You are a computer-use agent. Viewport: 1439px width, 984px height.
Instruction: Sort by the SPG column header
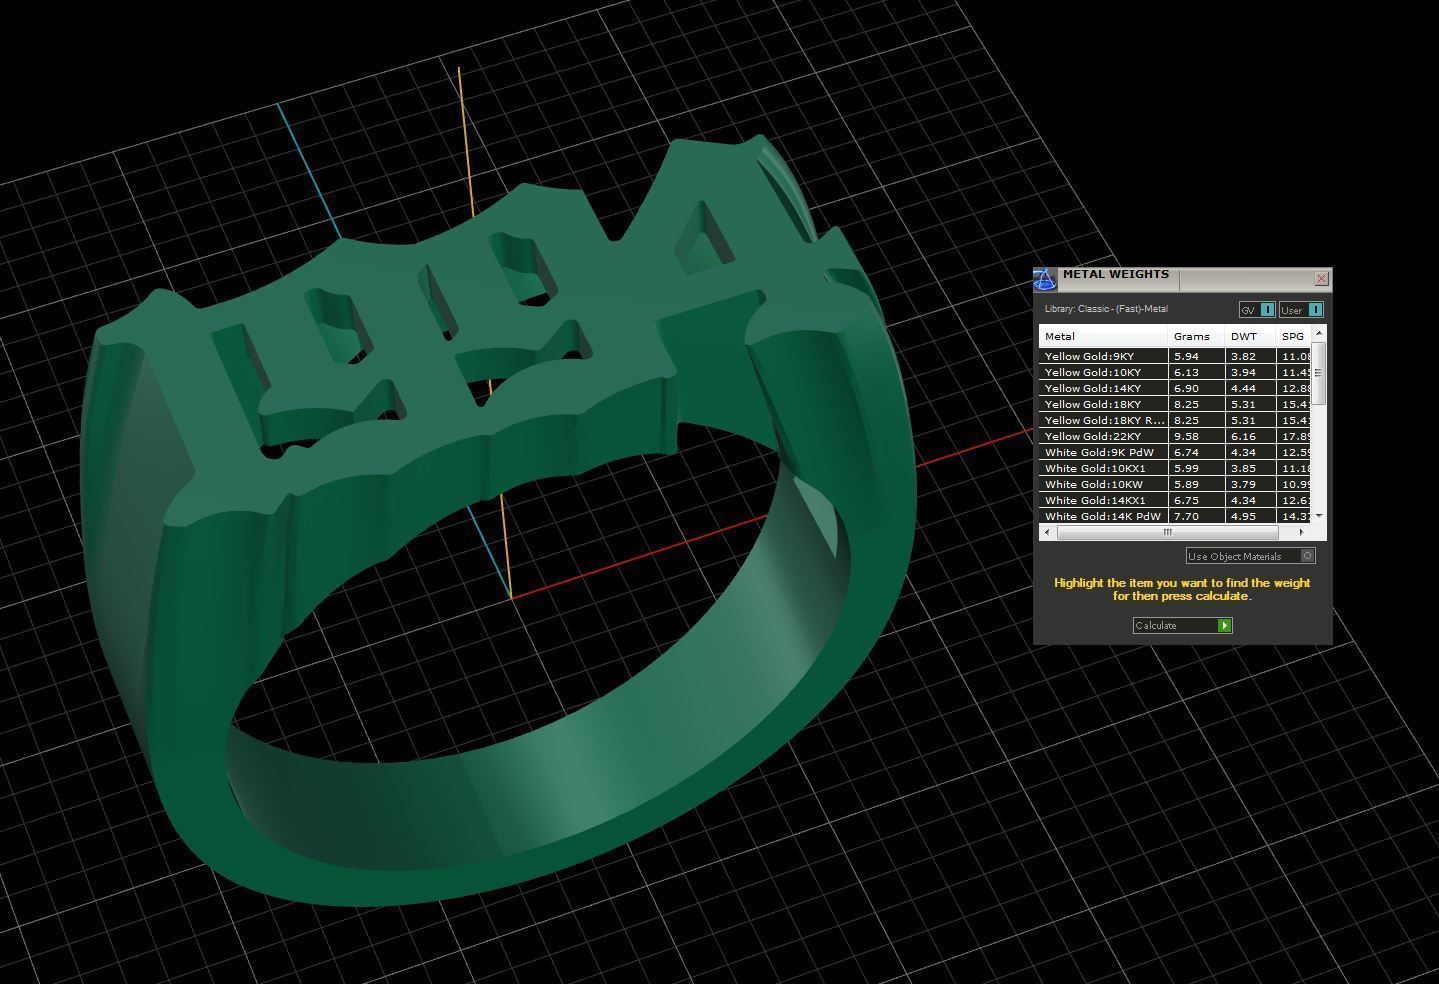pyautogui.click(x=1294, y=336)
